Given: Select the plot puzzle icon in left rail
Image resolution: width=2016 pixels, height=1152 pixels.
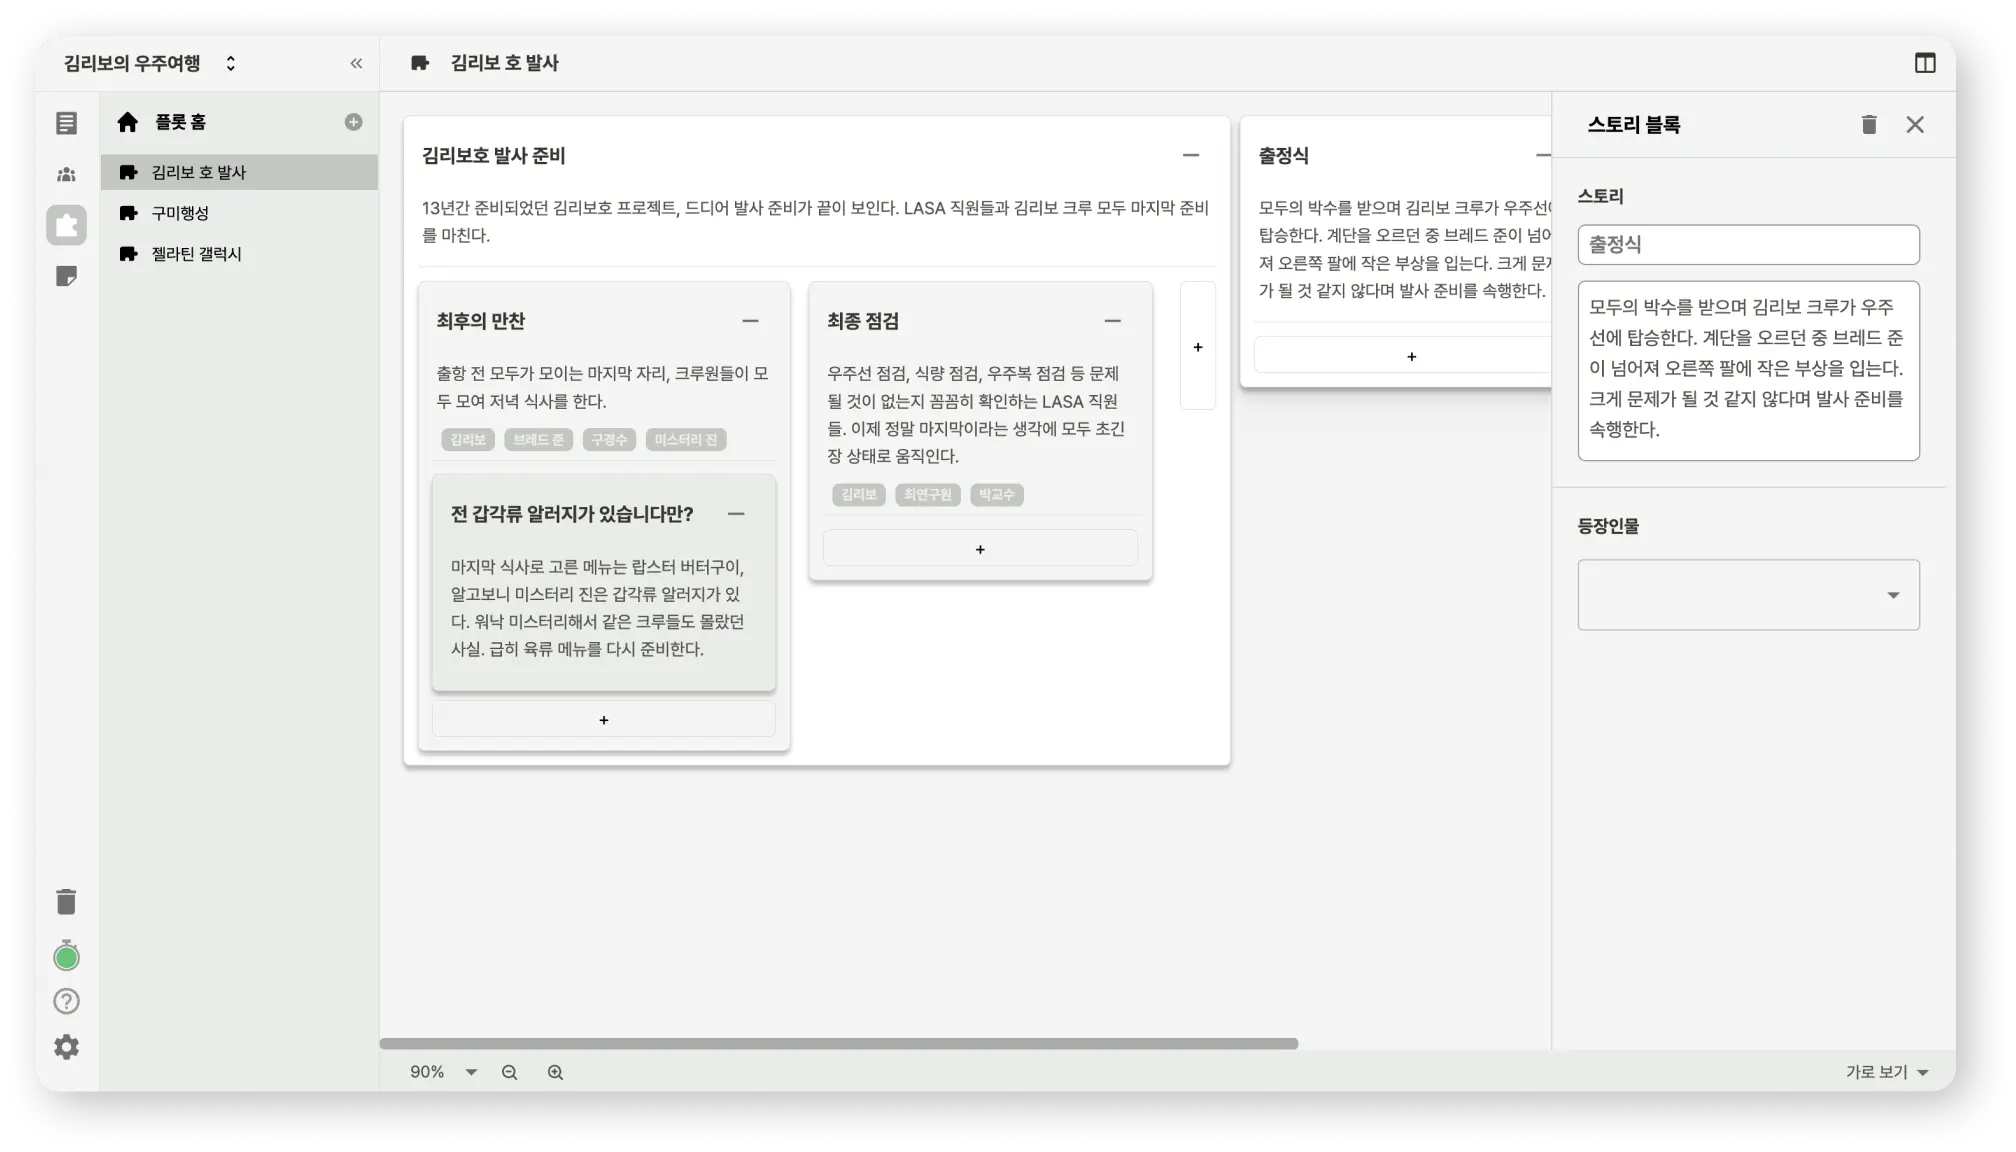Looking at the screenshot, I should click(x=66, y=226).
